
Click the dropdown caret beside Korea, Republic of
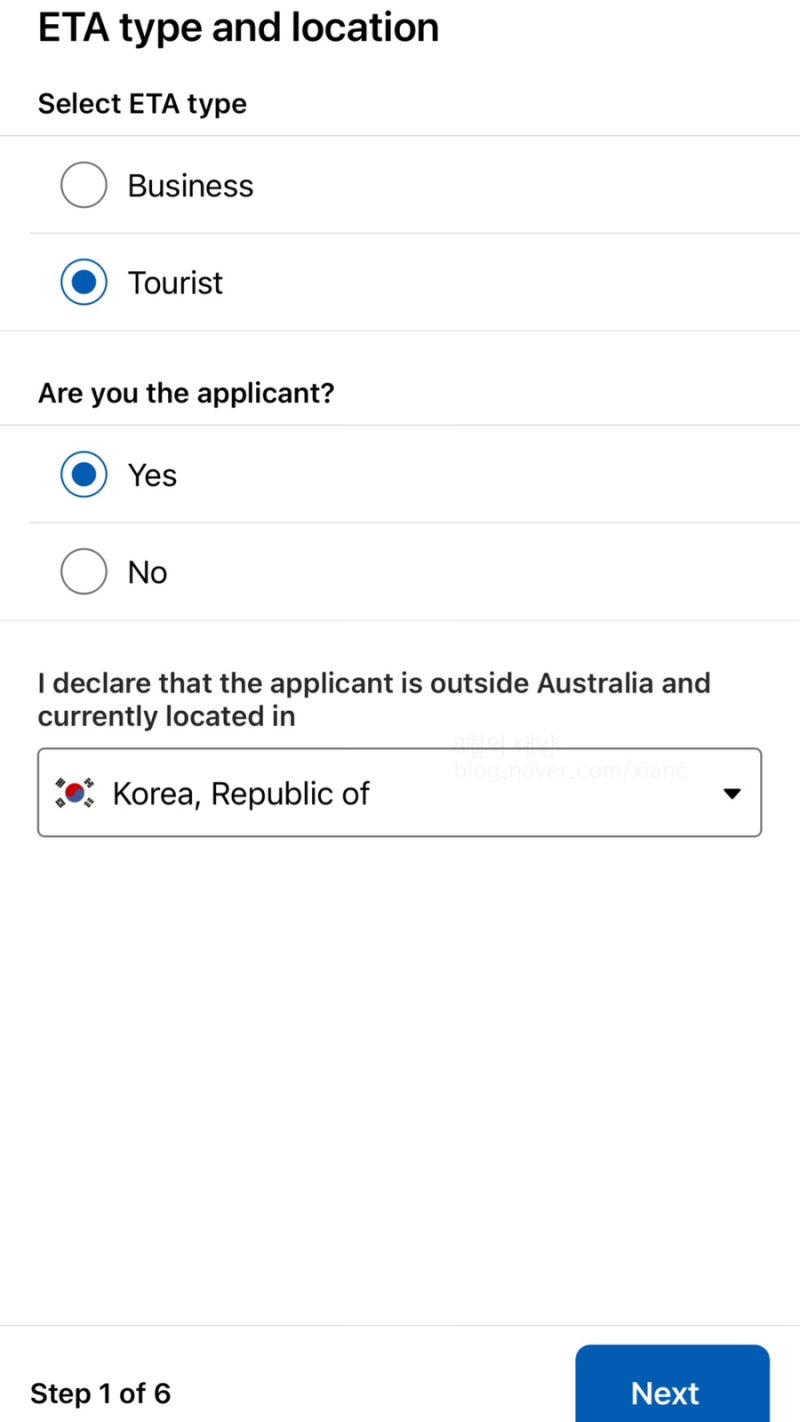click(730, 792)
